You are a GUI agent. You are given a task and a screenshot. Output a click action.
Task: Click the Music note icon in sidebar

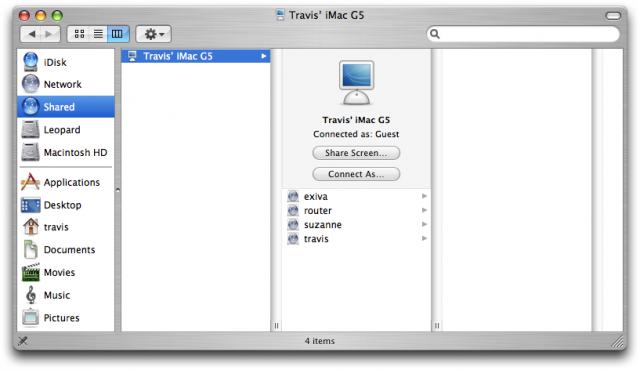click(31, 295)
